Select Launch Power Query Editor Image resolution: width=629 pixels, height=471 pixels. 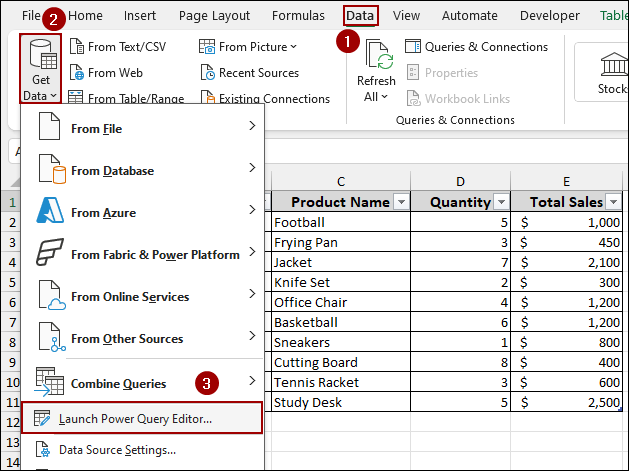click(x=142, y=418)
